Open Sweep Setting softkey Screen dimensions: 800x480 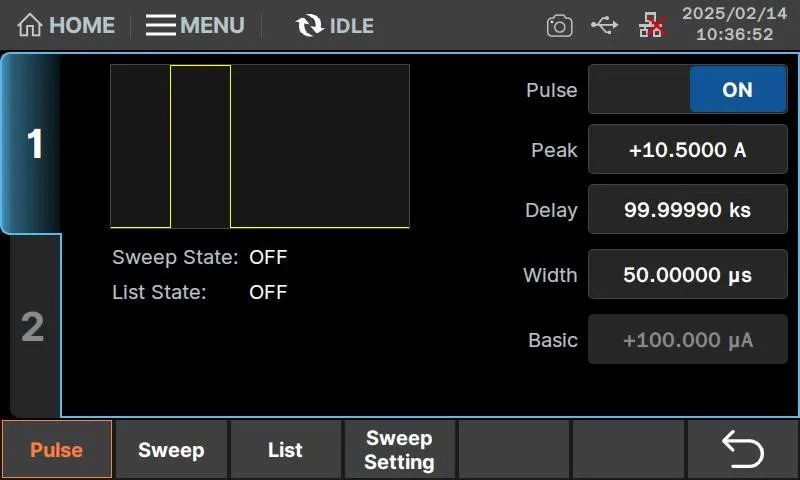(399, 450)
